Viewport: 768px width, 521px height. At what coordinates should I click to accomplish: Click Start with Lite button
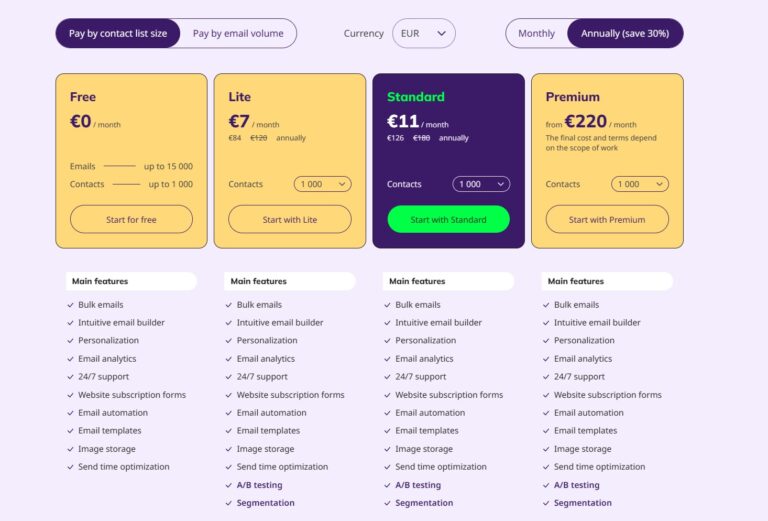[290, 219]
